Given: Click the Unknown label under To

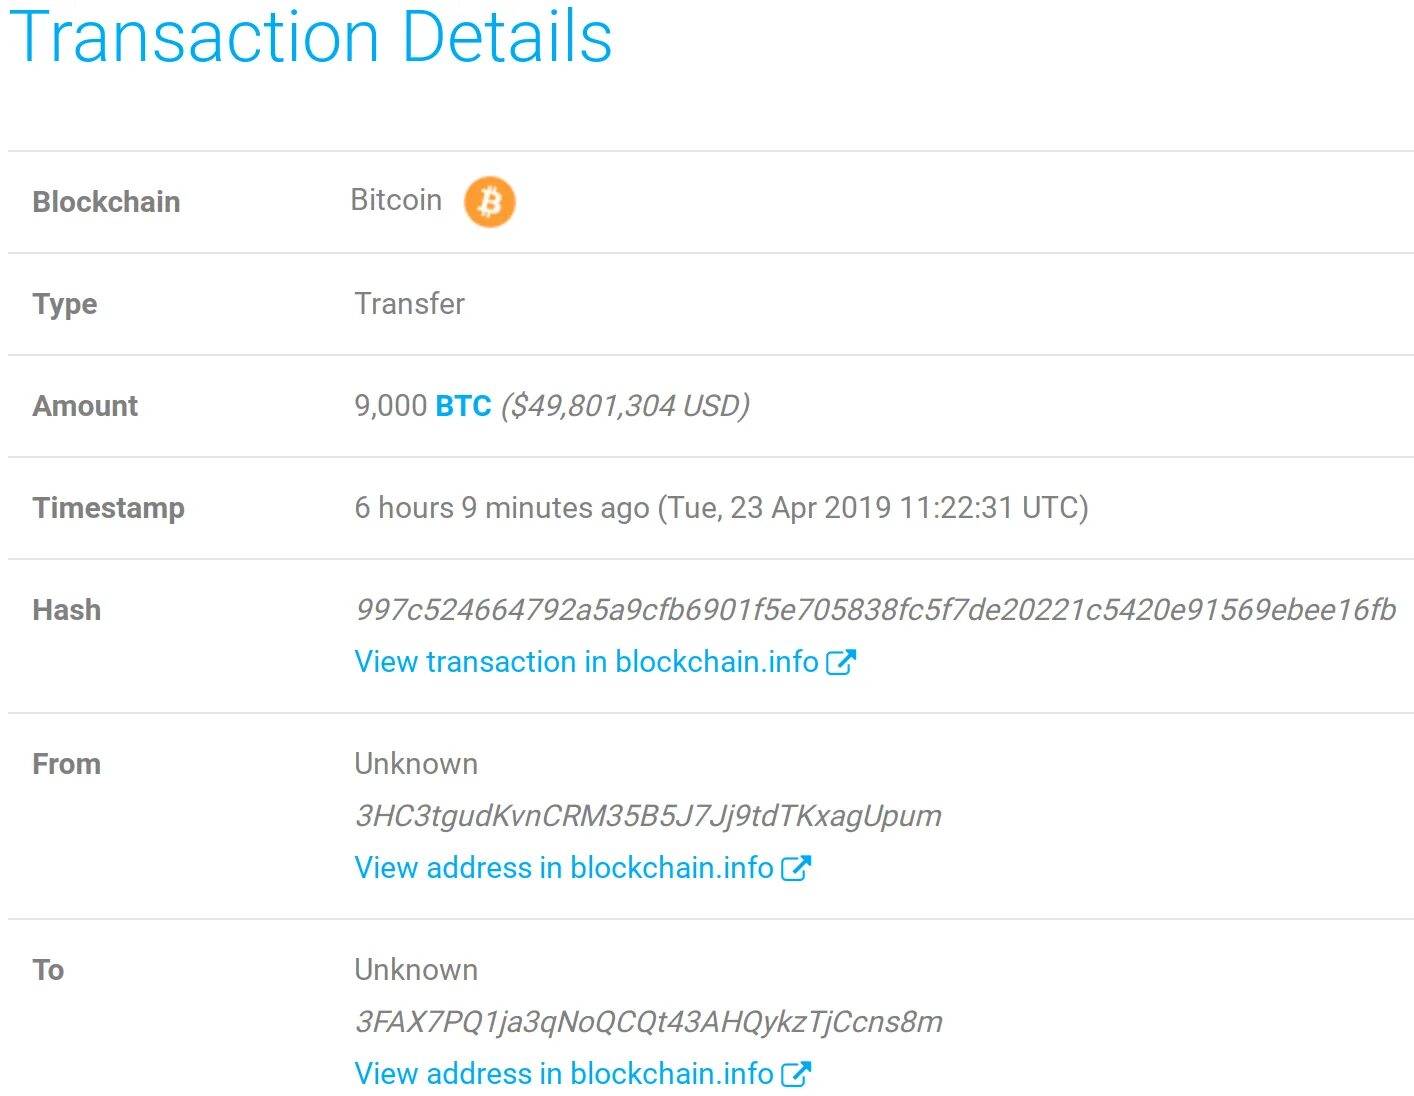Looking at the screenshot, I should (x=416, y=970).
